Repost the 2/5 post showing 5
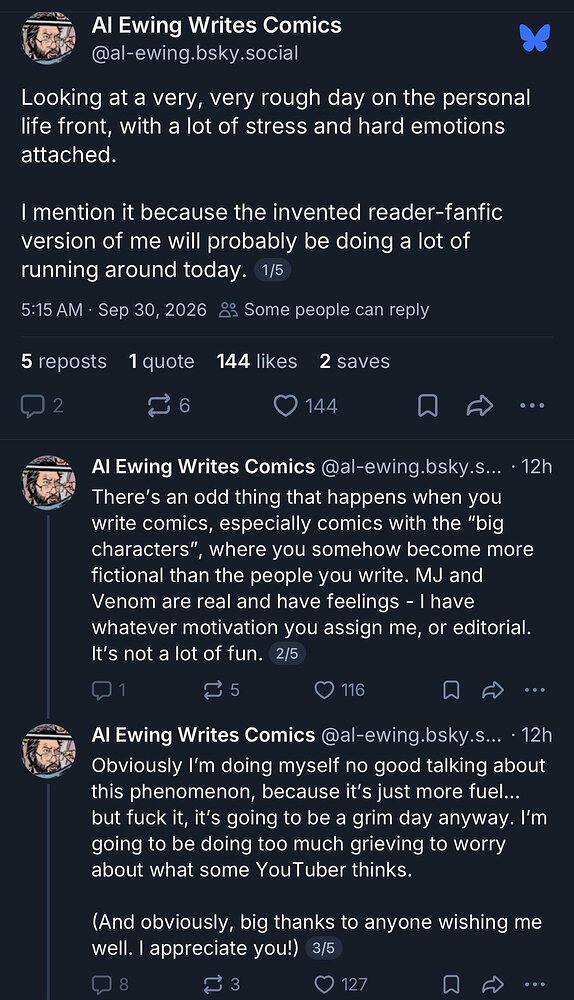 221,690
